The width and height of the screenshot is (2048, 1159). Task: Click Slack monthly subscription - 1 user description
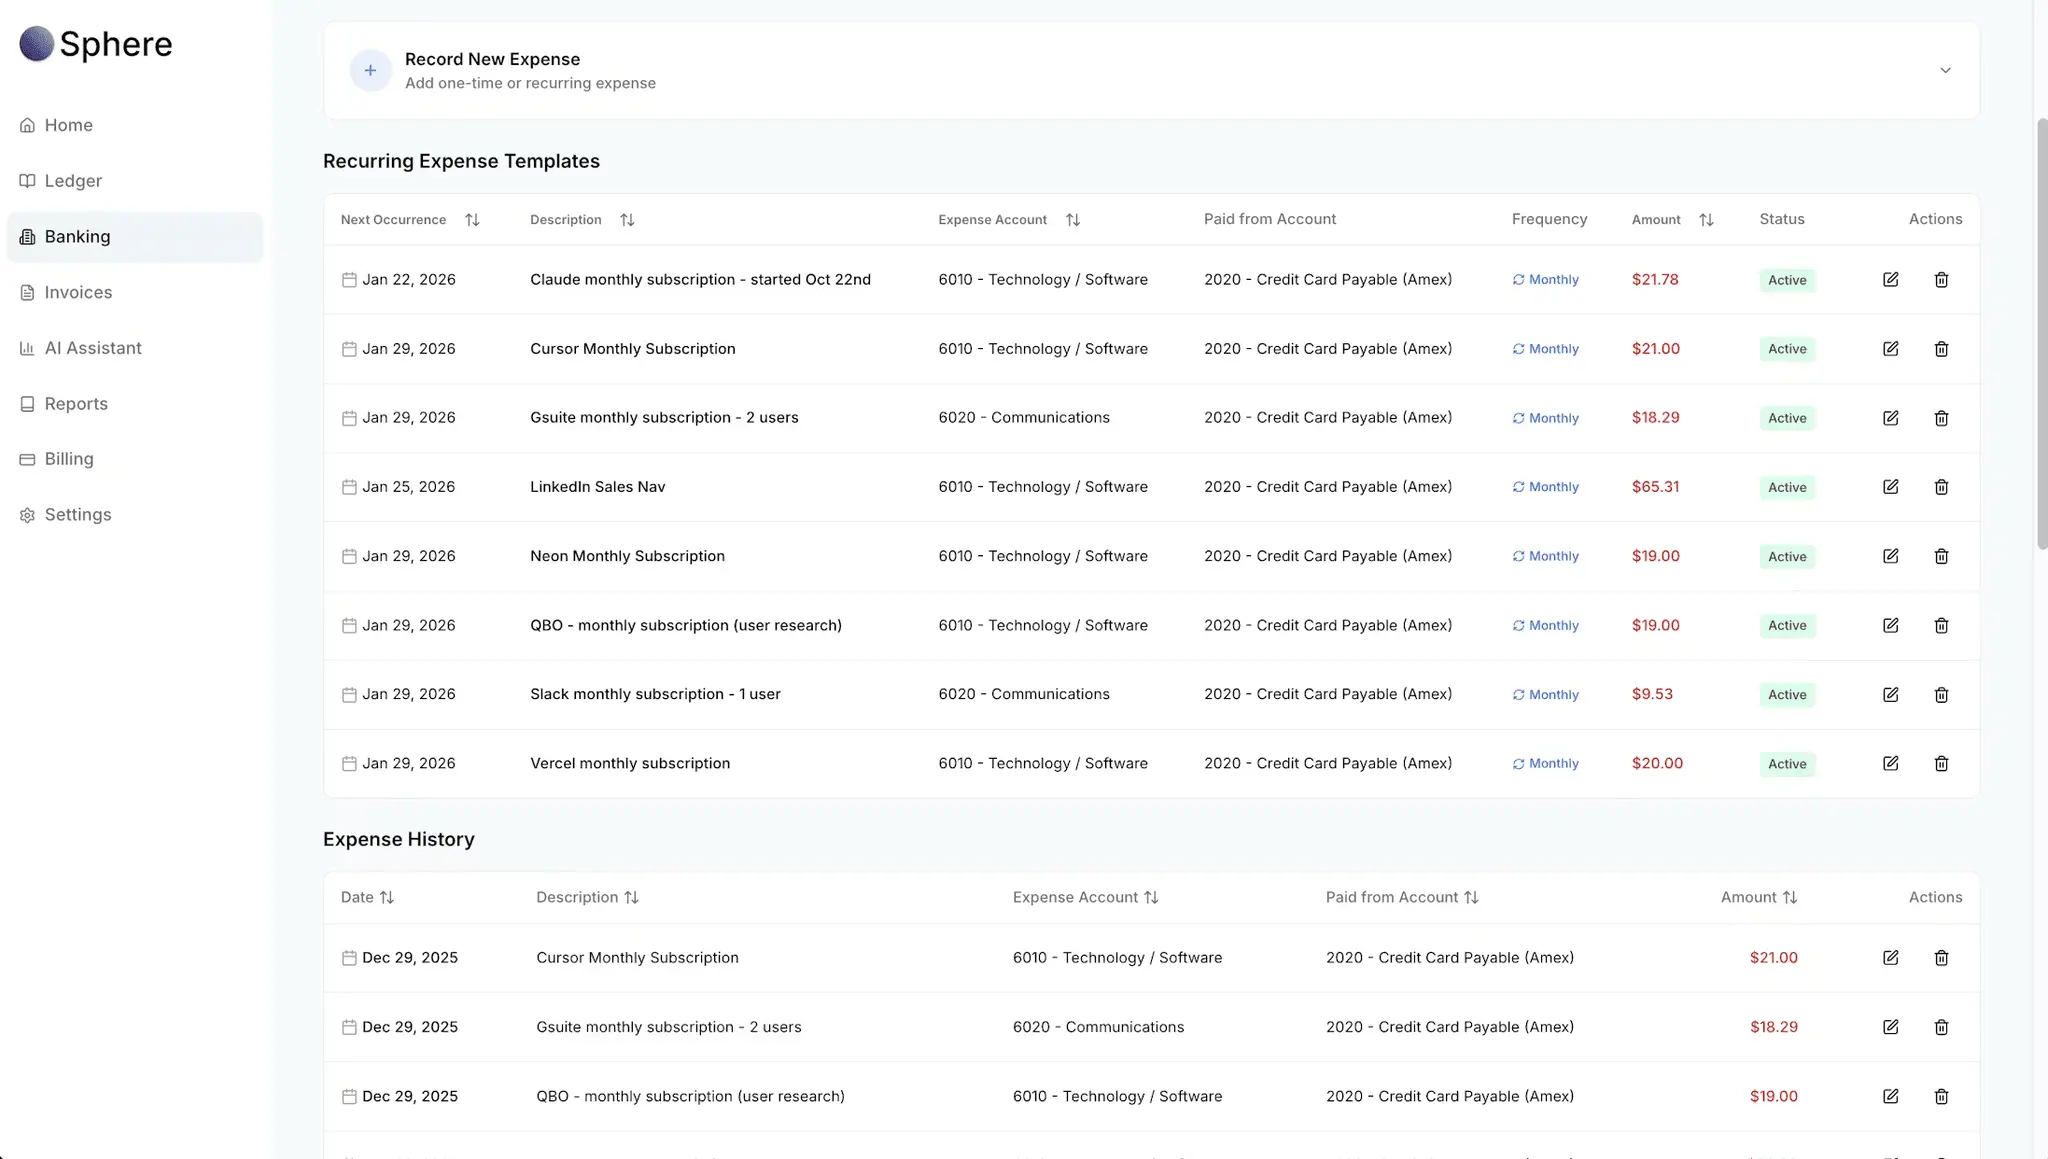pos(655,694)
